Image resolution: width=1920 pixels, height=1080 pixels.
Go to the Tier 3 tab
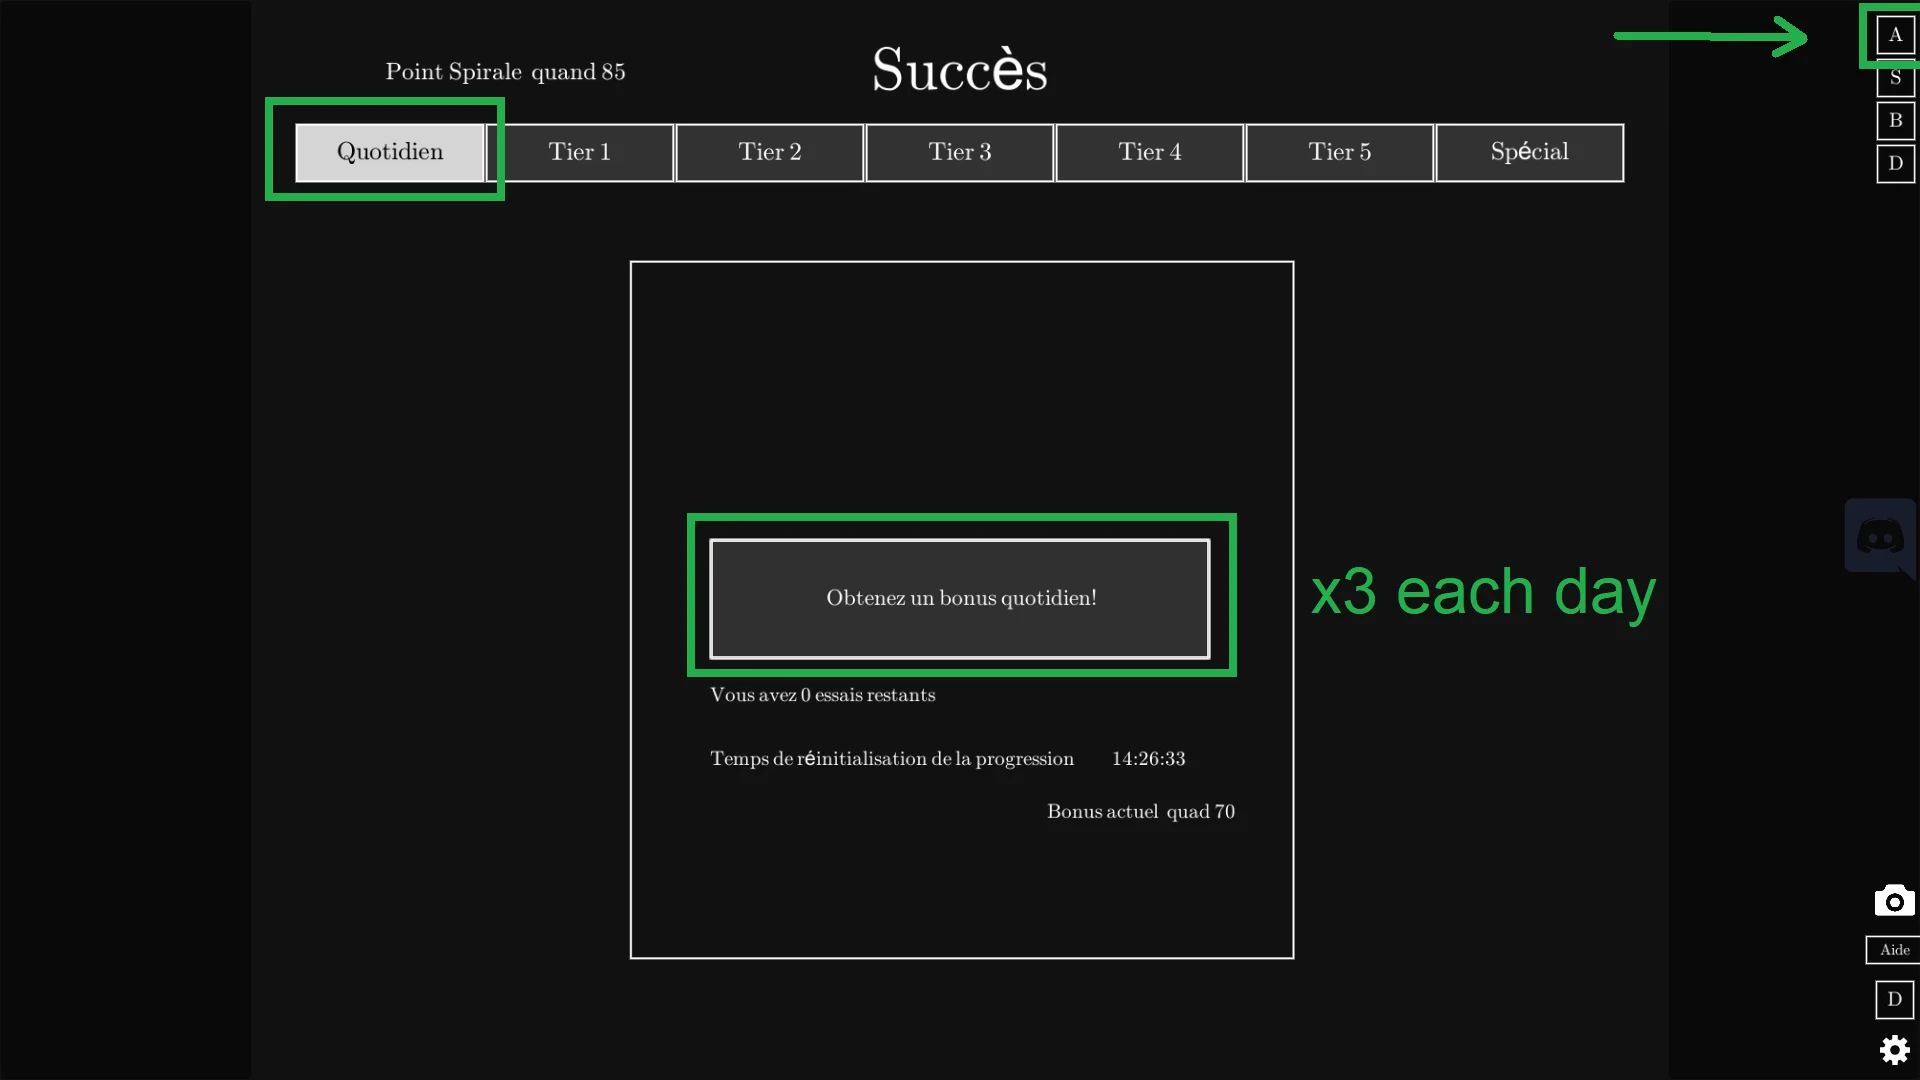coord(960,152)
